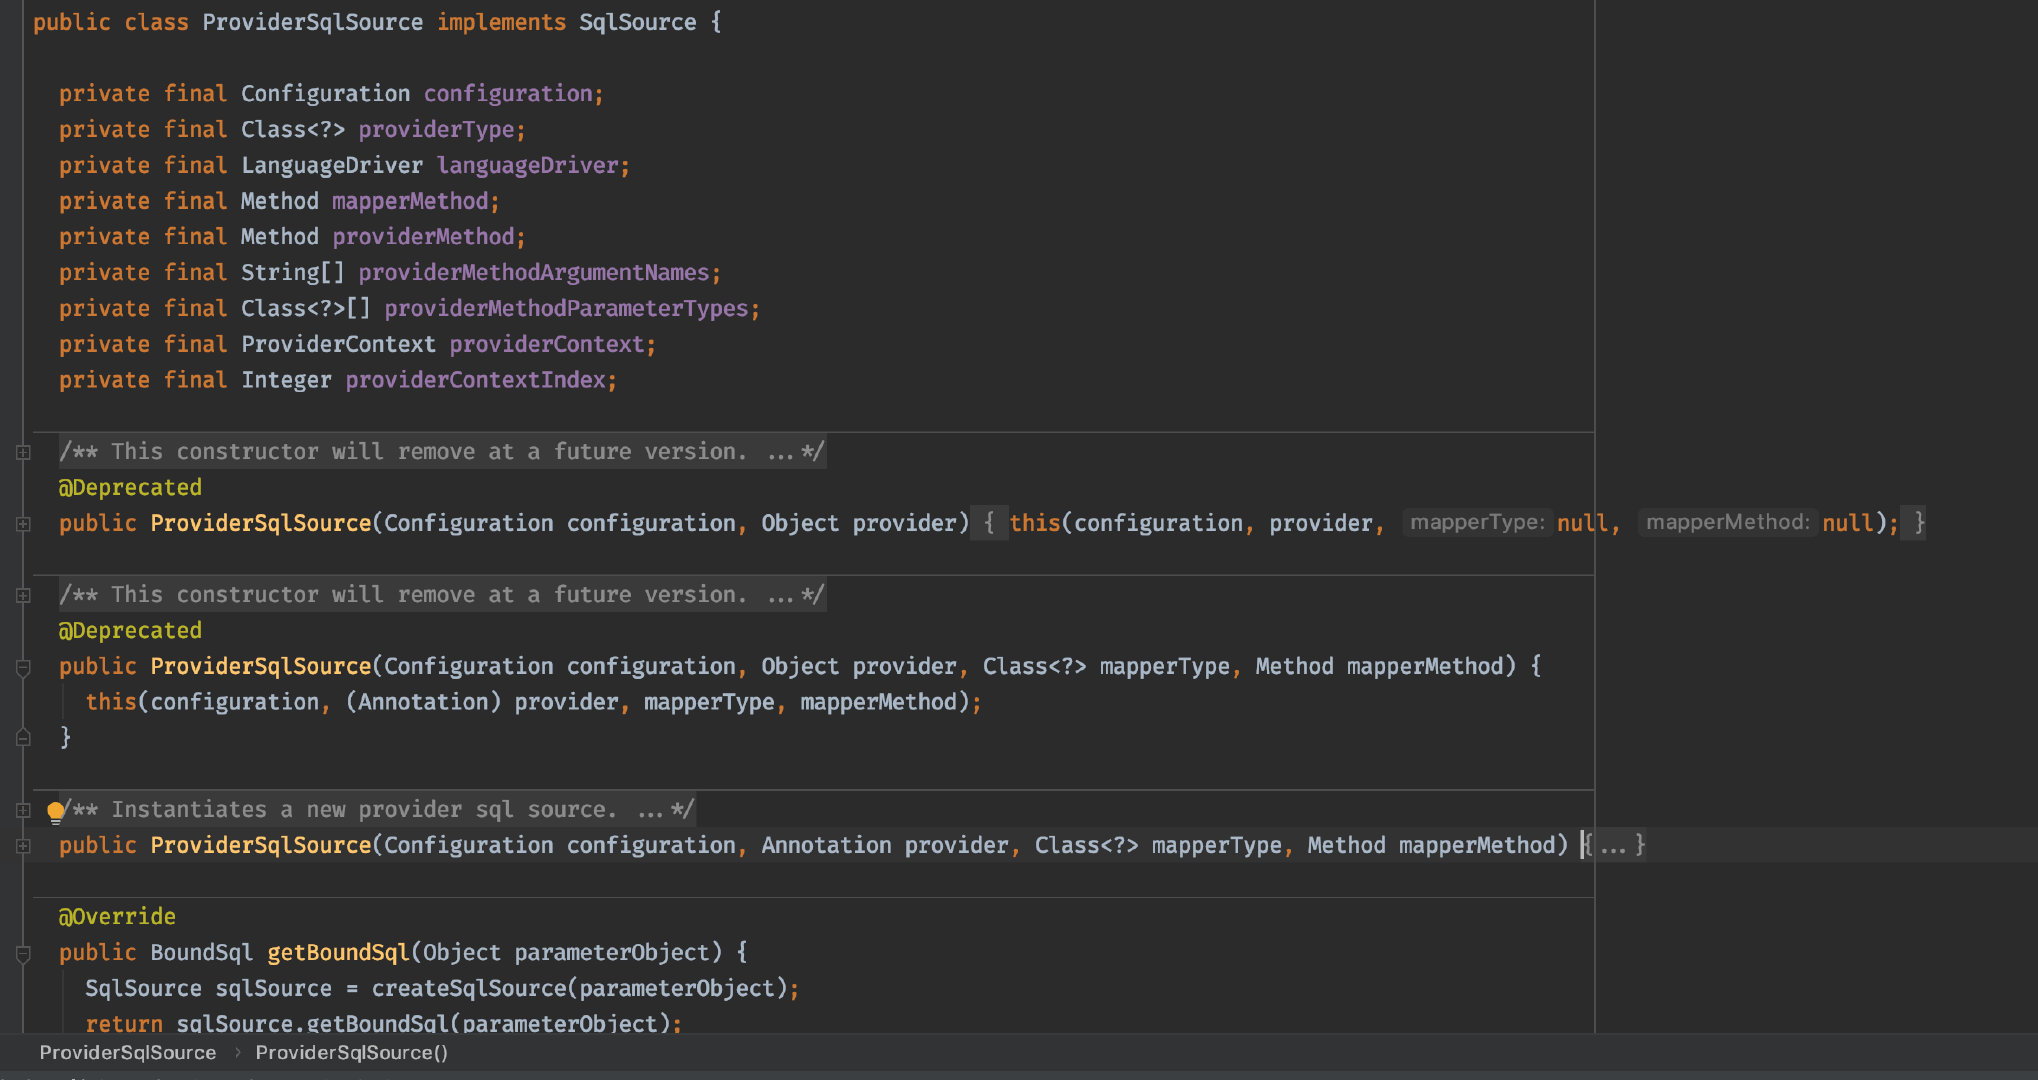Click the @Override annotation above getBoundSql
Screen dimensions: 2038x1080
point(117,916)
